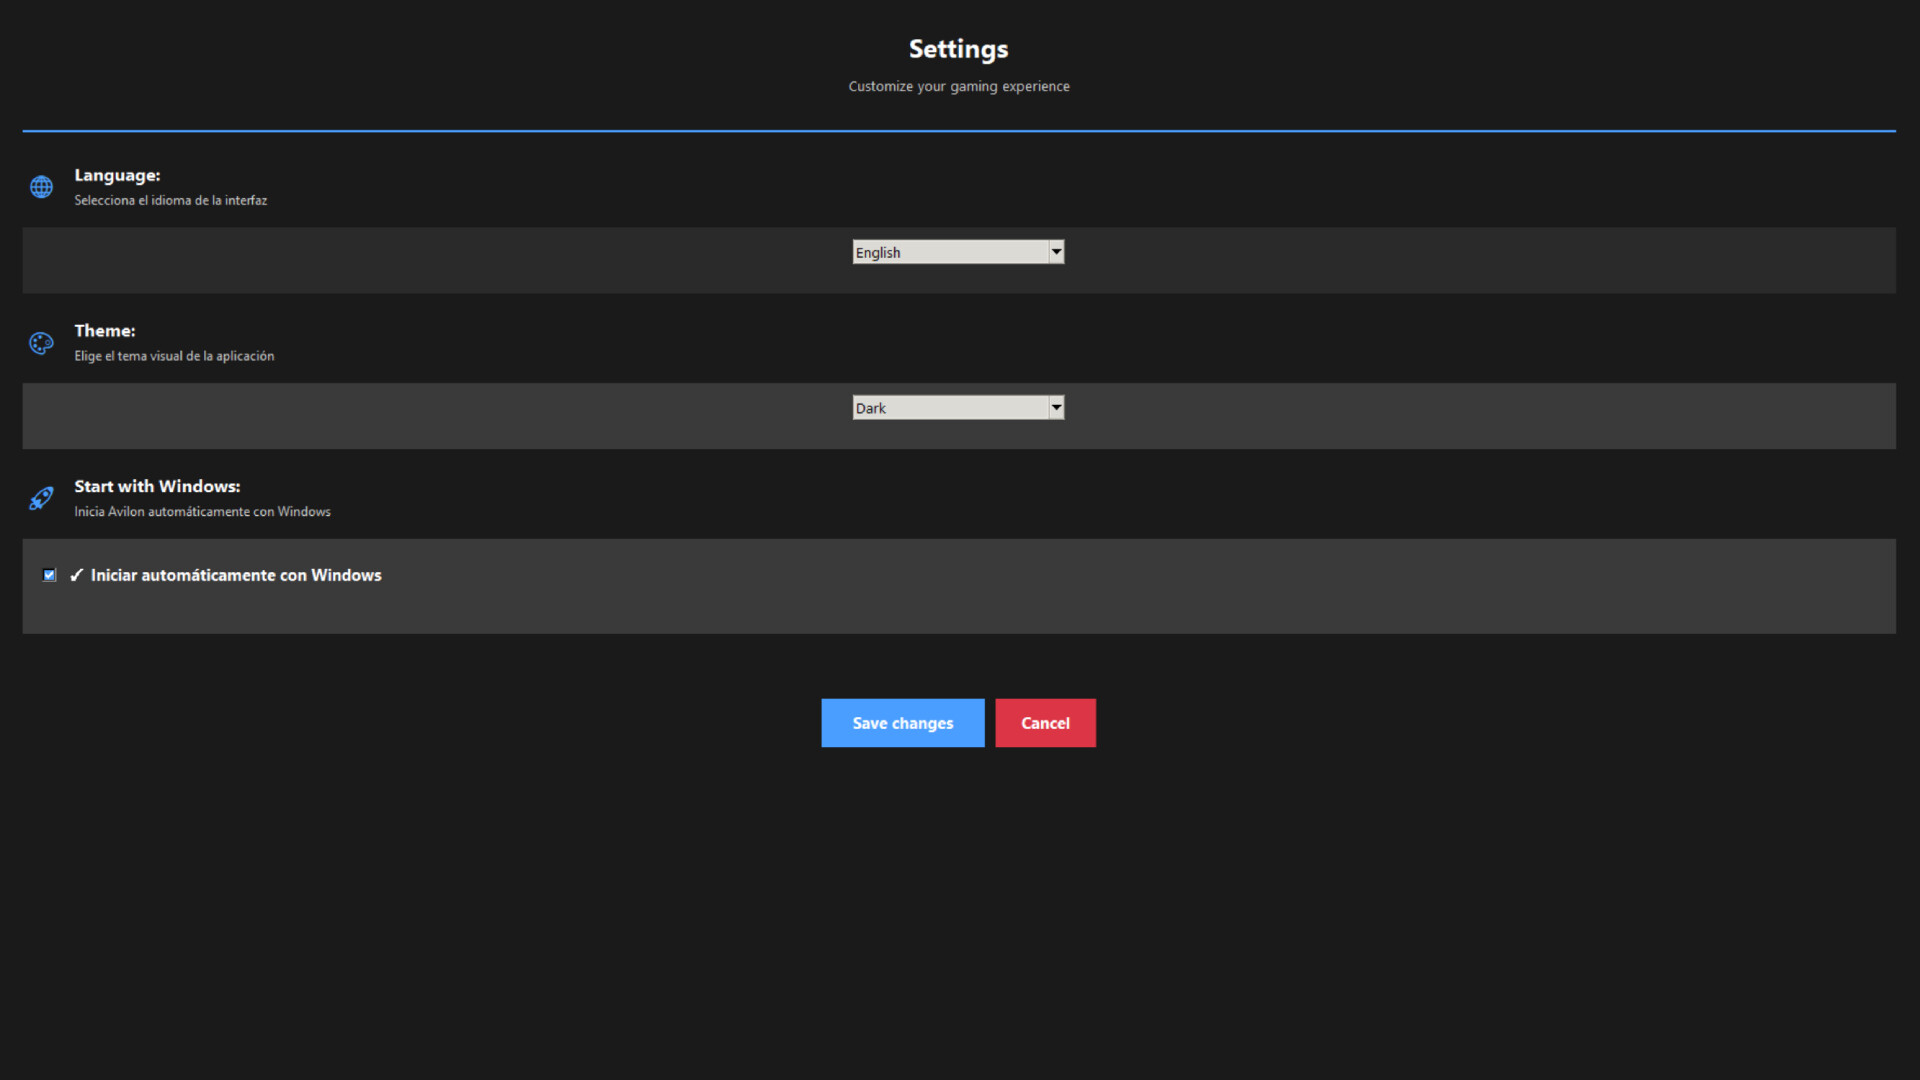Click the palette icon next to Theme
Viewport: 1920px width, 1080px height.
click(41, 343)
